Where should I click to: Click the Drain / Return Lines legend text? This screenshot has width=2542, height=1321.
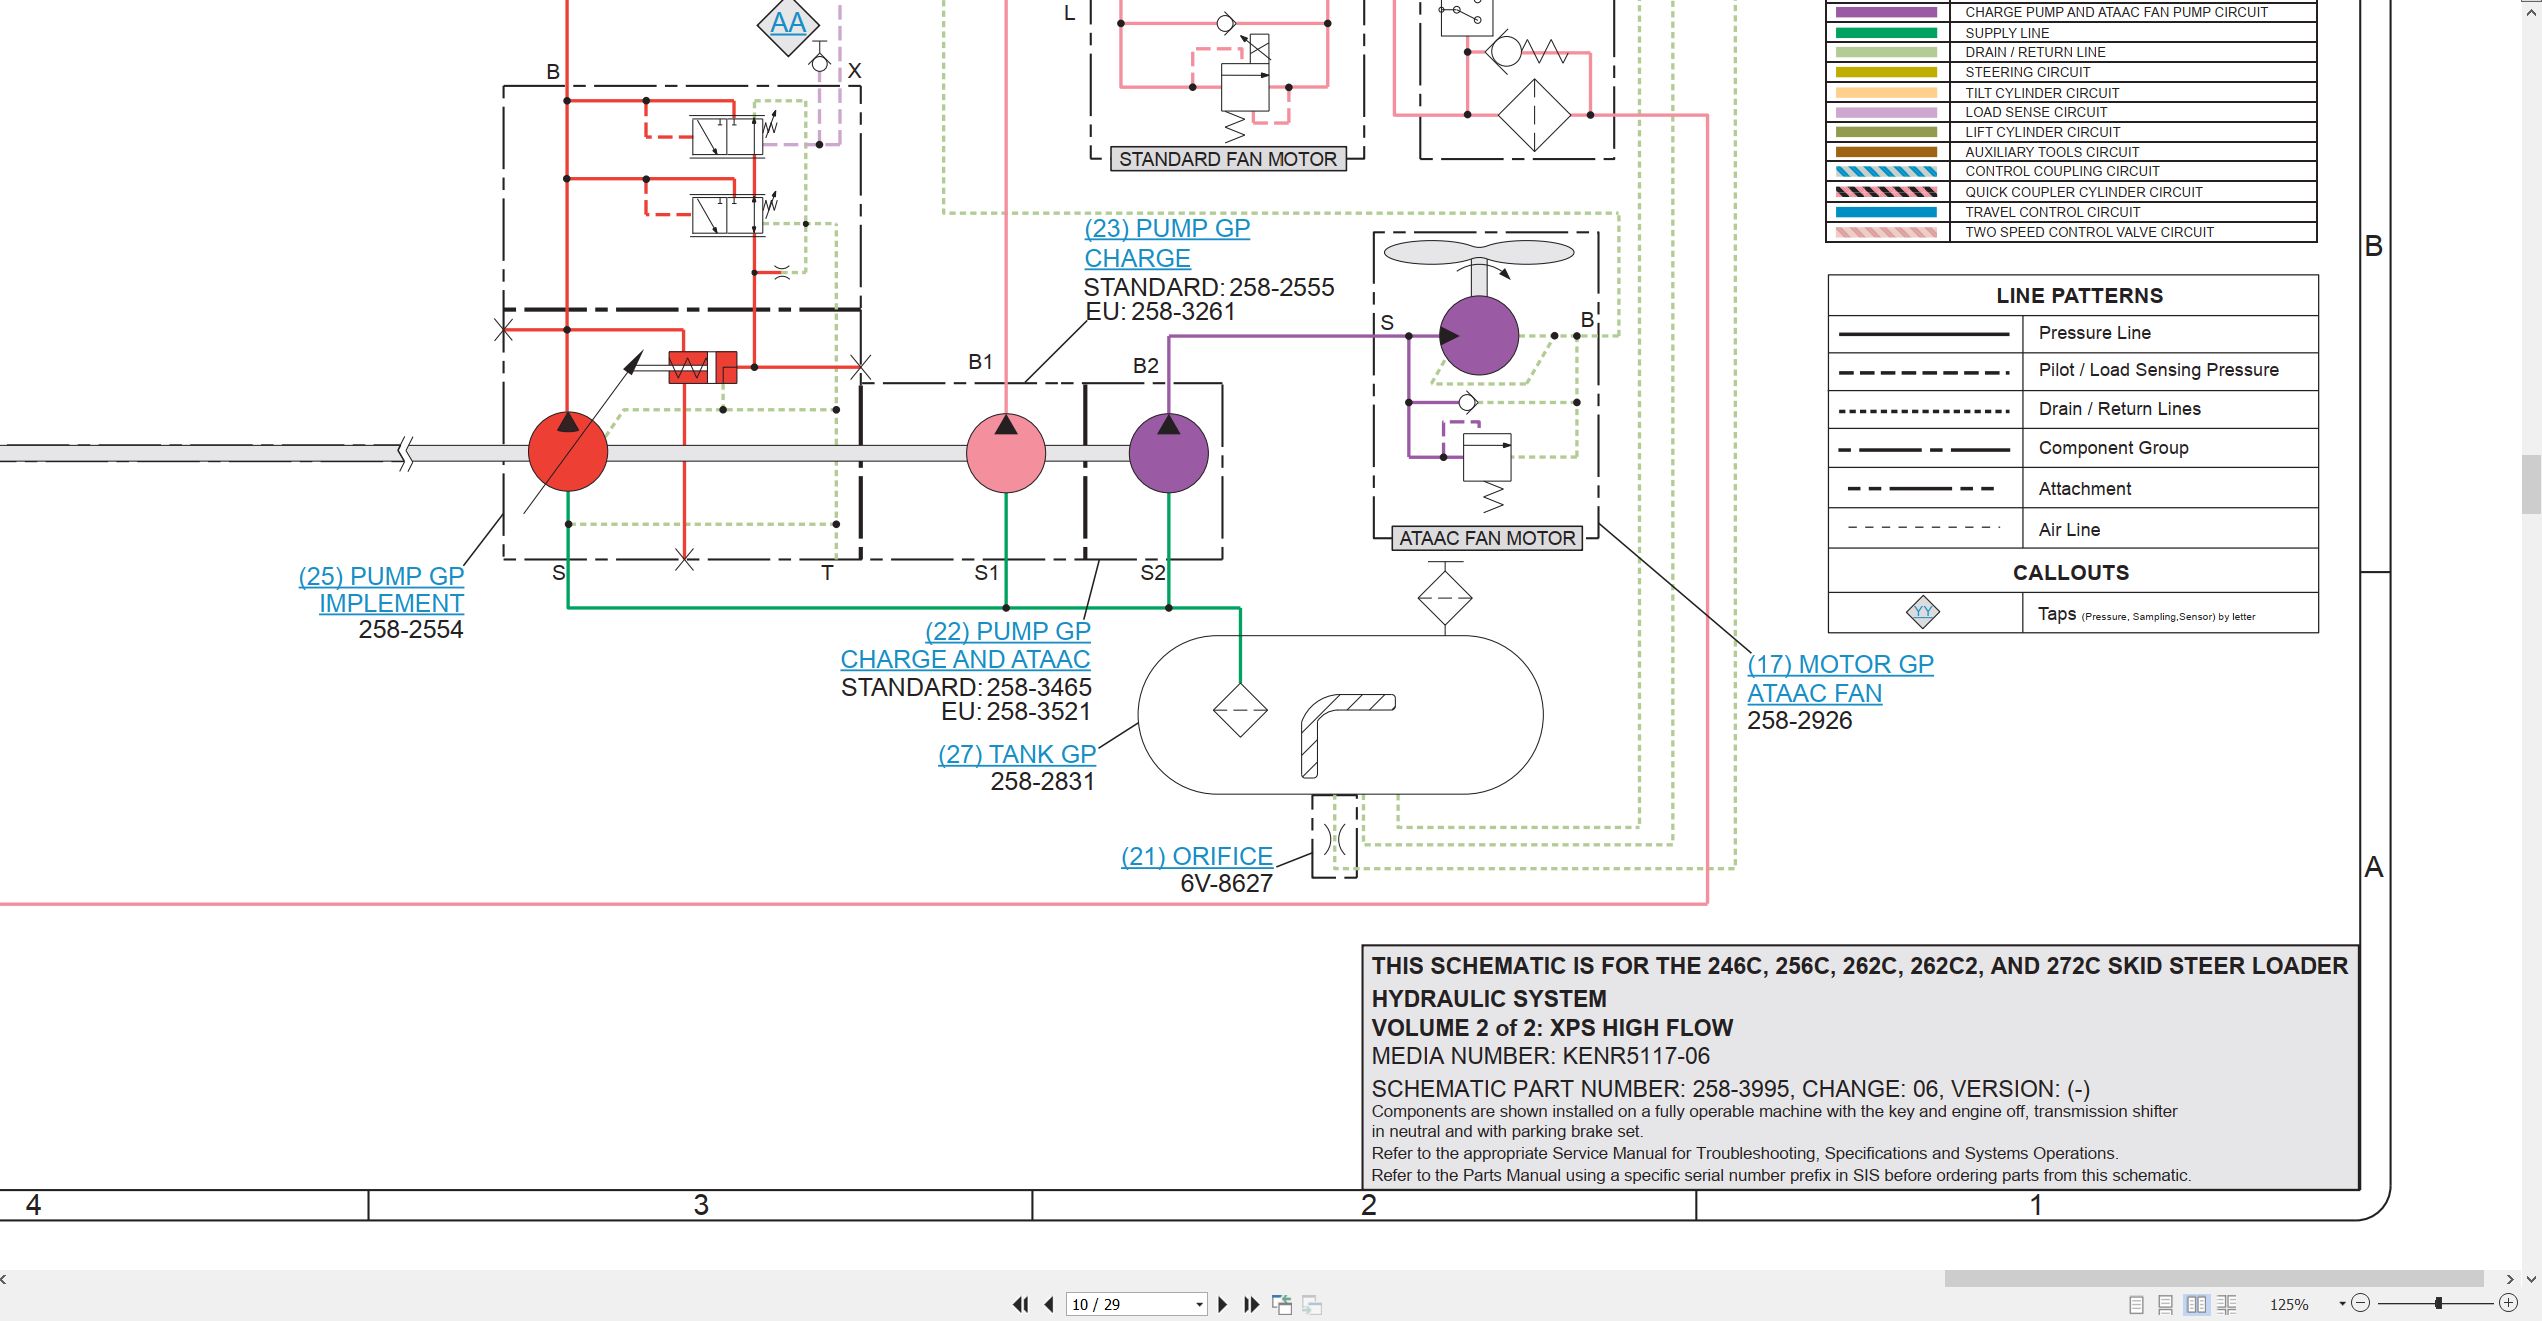point(2119,409)
